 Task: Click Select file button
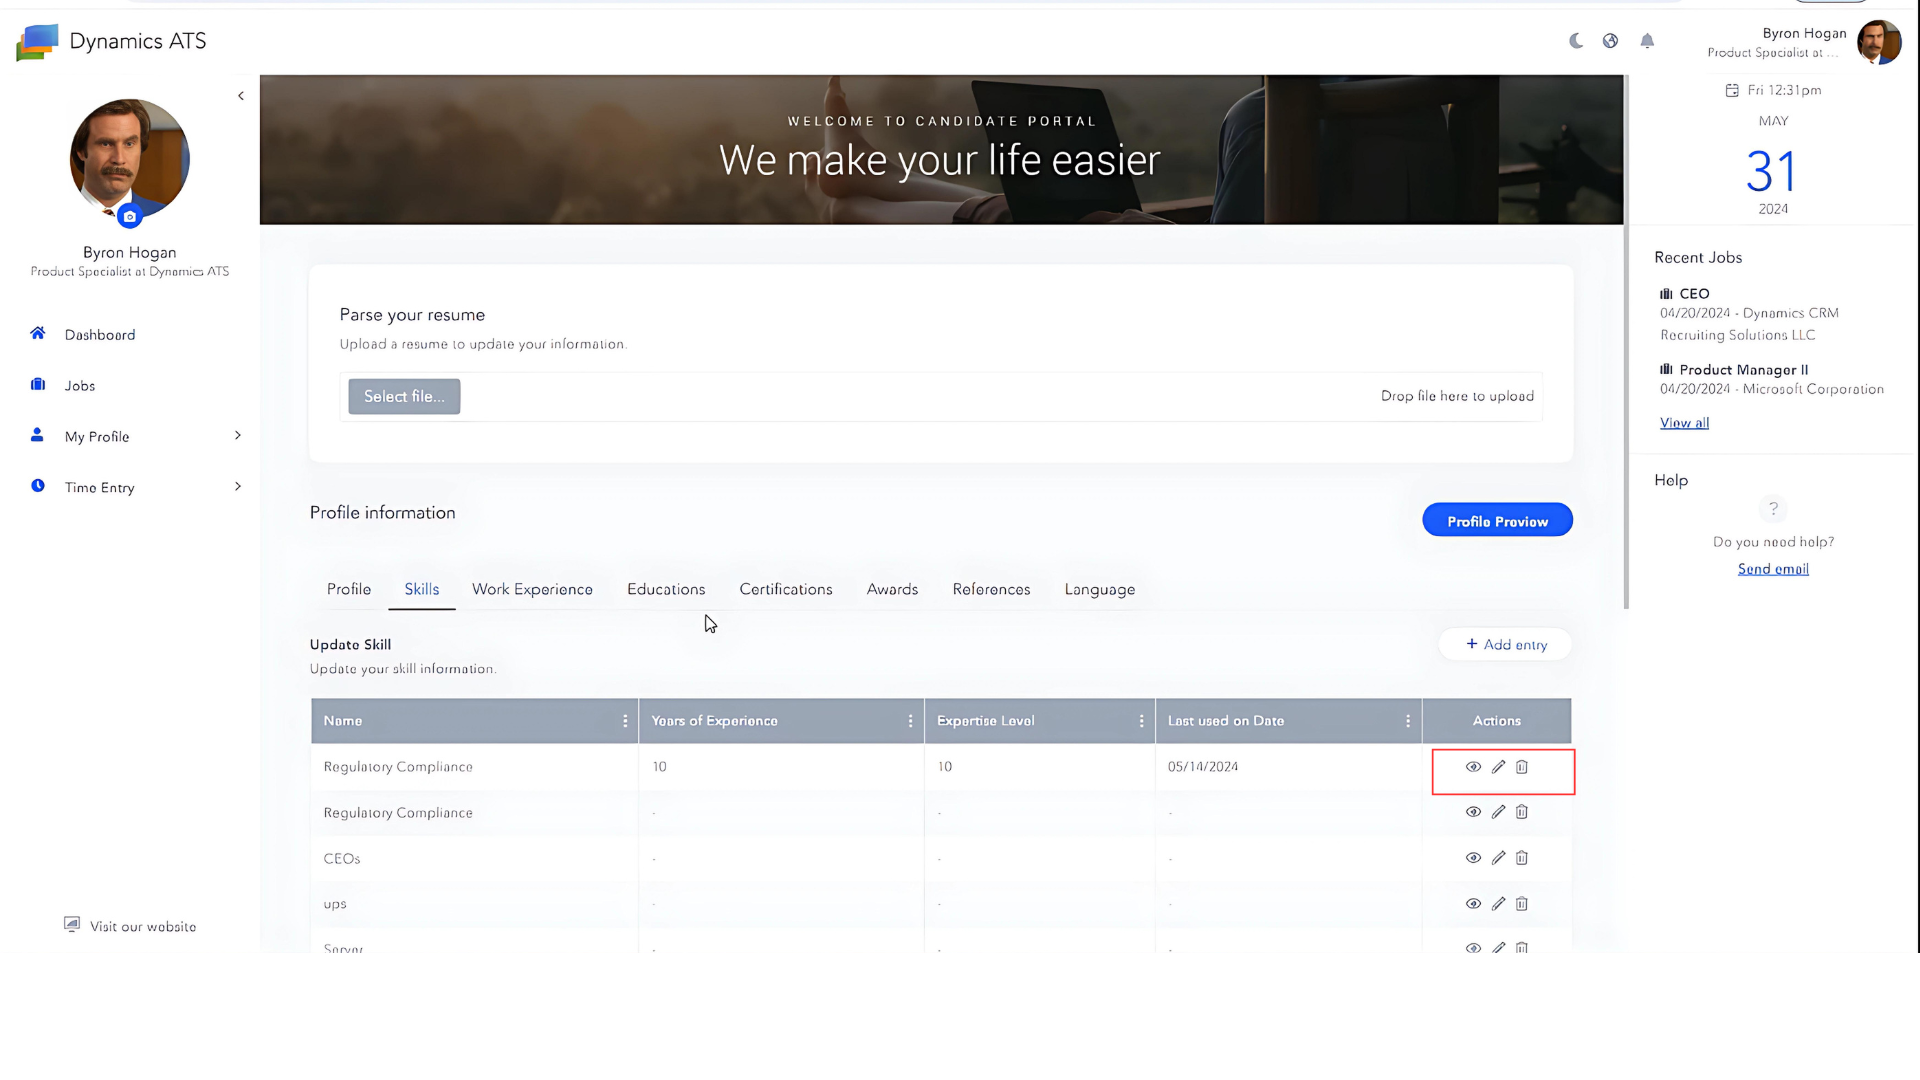[x=404, y=396]
